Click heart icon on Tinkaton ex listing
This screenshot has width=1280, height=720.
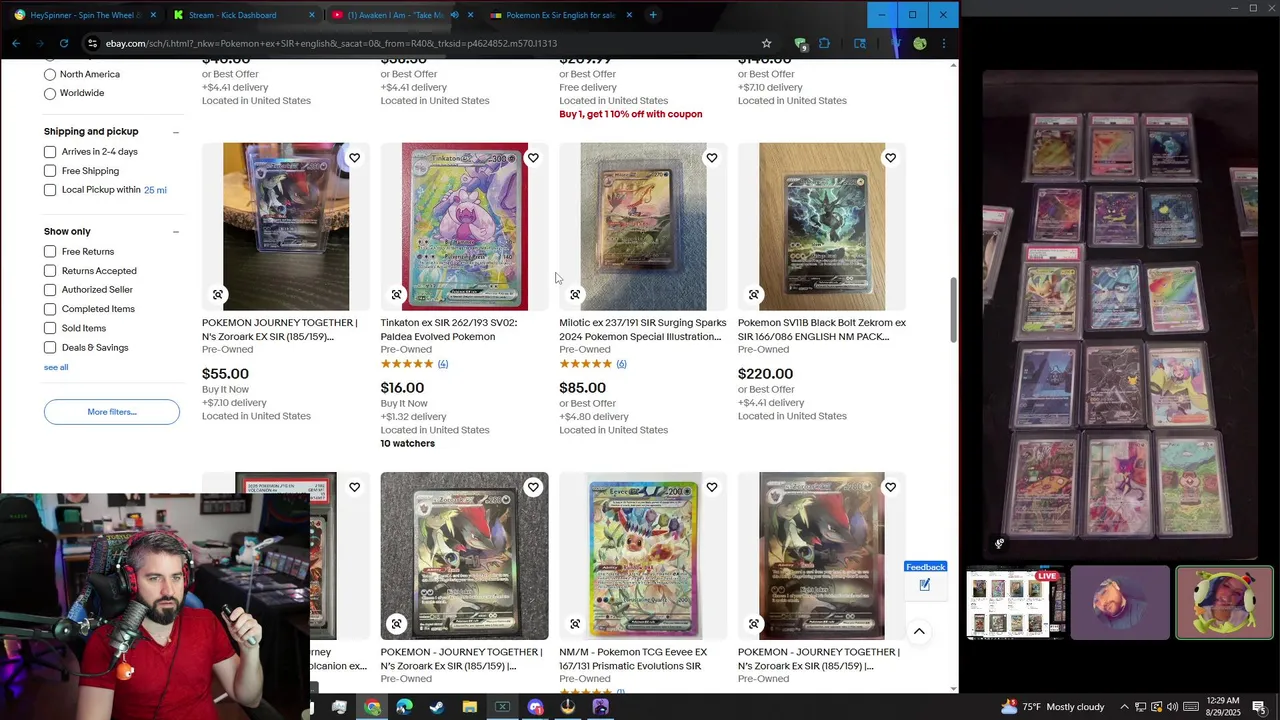pos(533,158)
